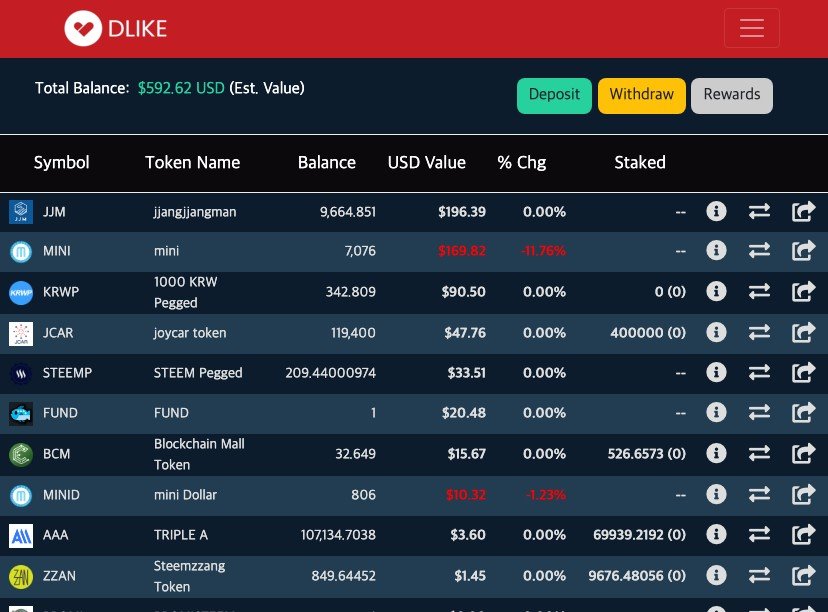Click staked amount 69939.2192 (0)
The height and width of the screenshot is (612, 828).
coord(639,535)
